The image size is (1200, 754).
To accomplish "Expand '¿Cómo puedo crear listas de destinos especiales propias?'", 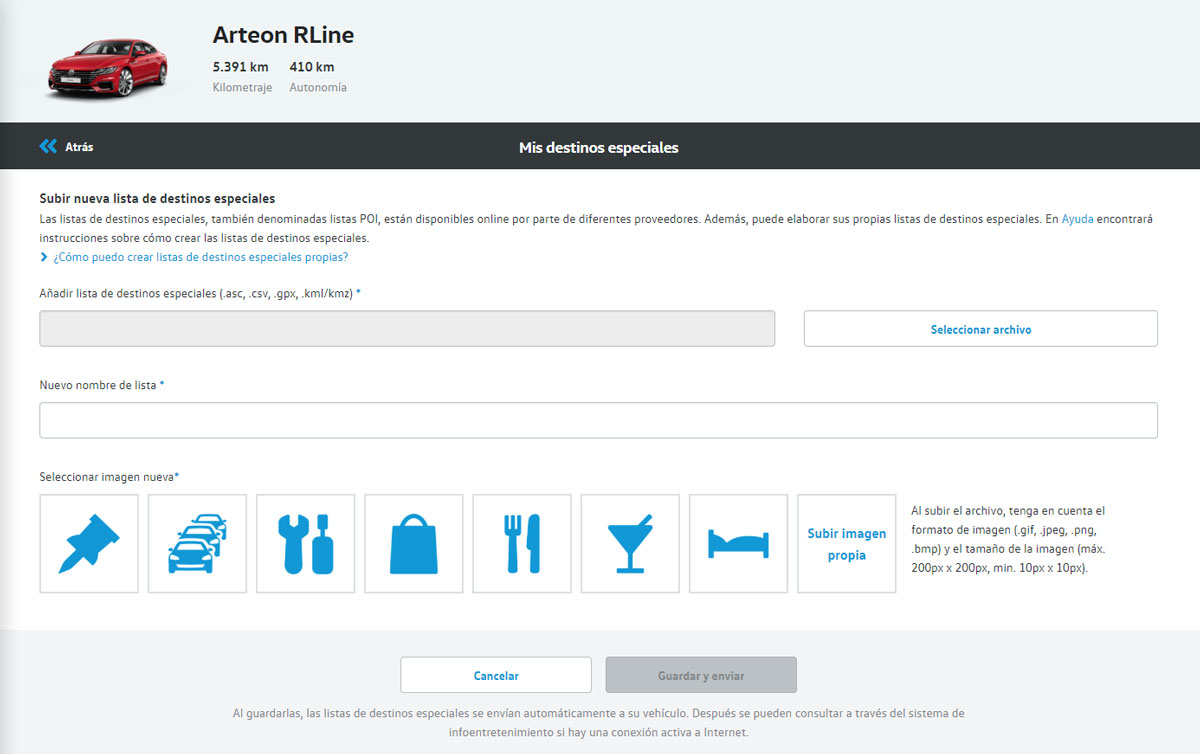I will click(200, 257).
